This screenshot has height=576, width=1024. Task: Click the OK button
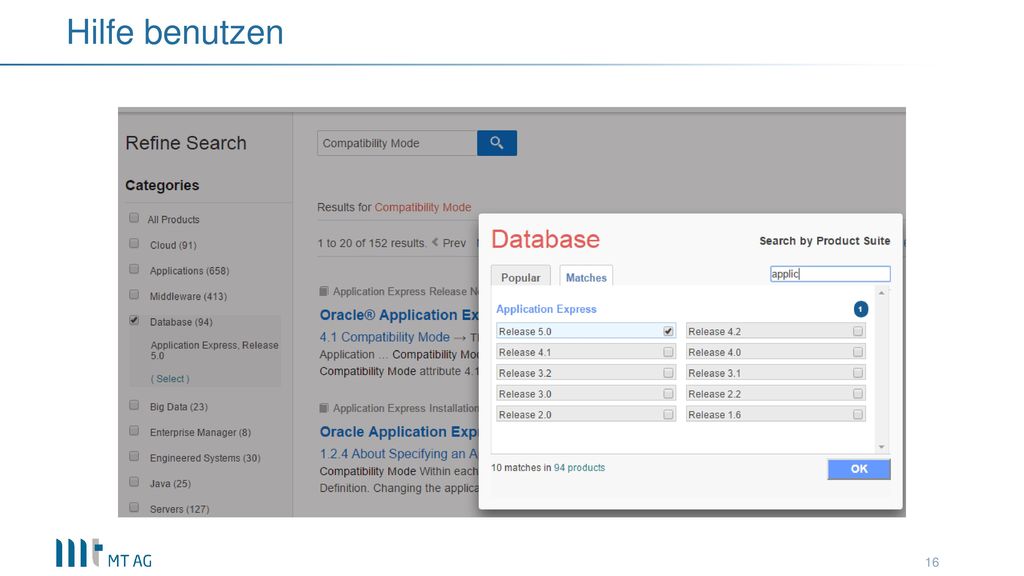(x=859, y=469)
